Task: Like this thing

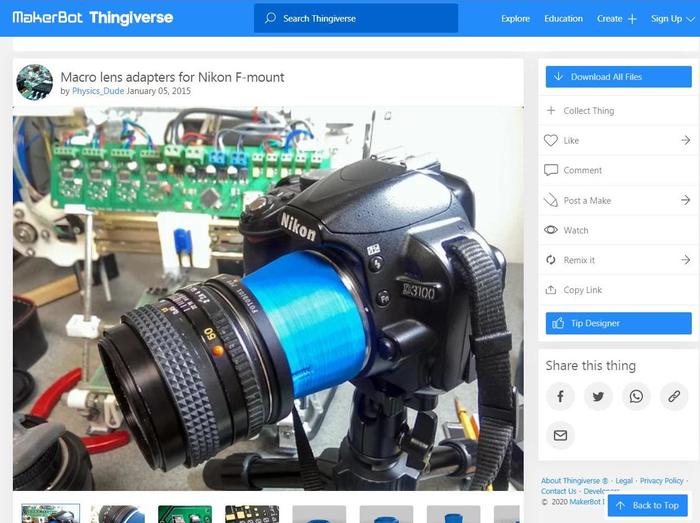Action: point(570,141)
